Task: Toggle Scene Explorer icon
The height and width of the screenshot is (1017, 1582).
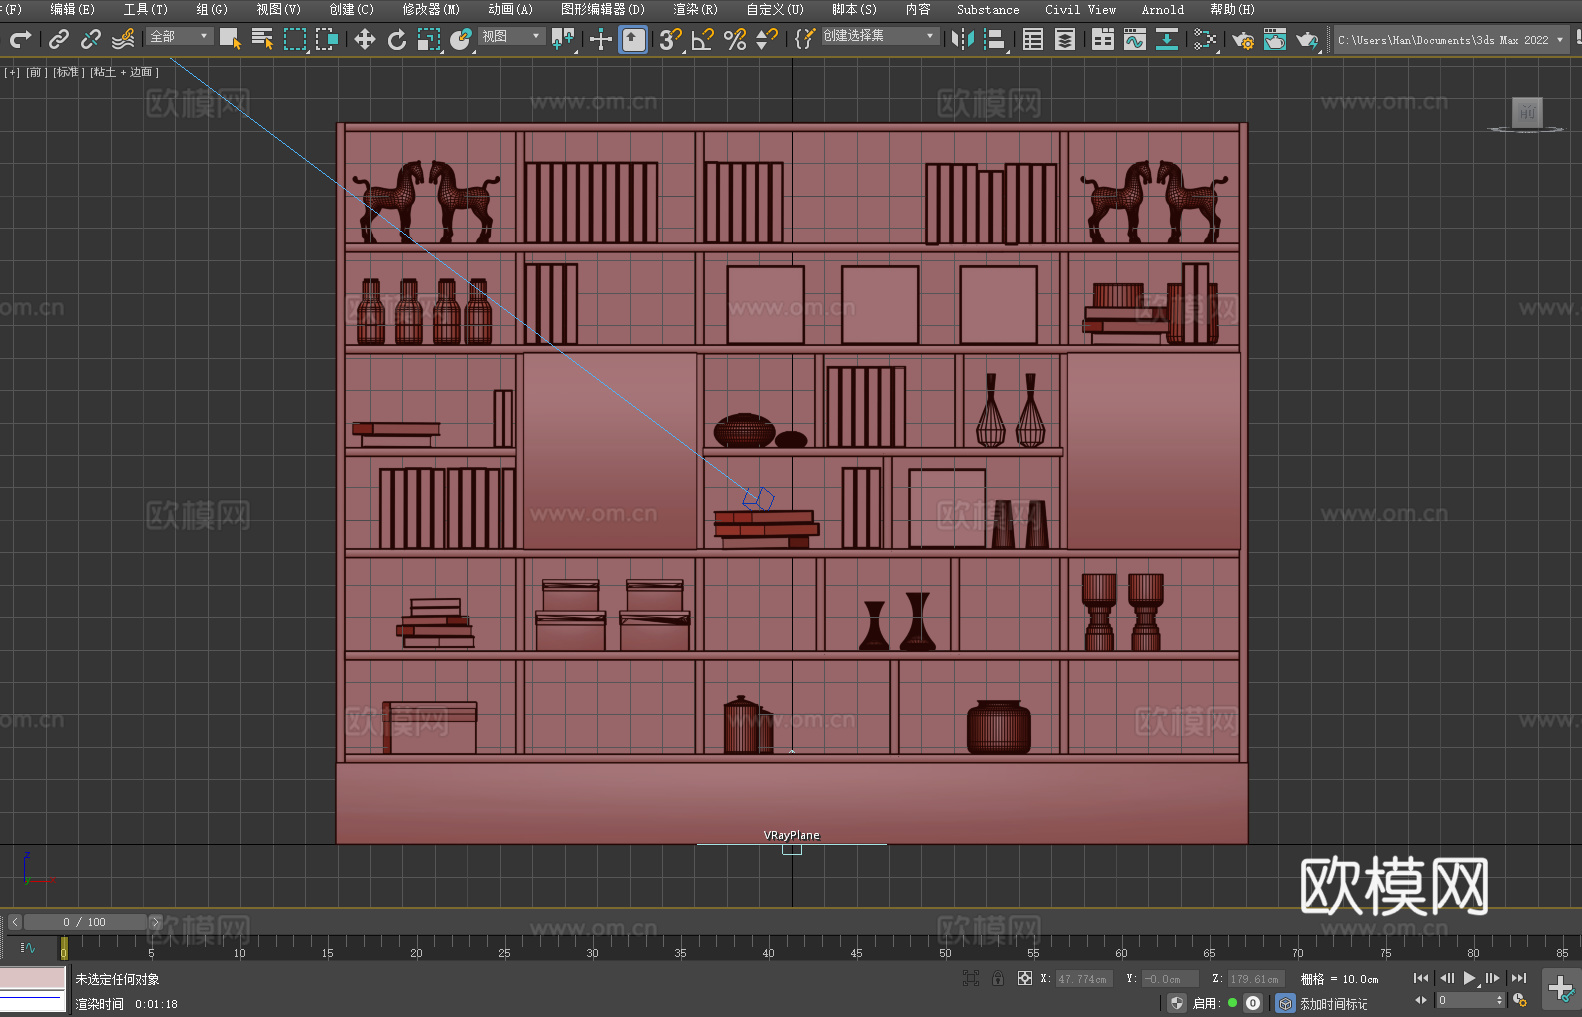Action: 1033,39
